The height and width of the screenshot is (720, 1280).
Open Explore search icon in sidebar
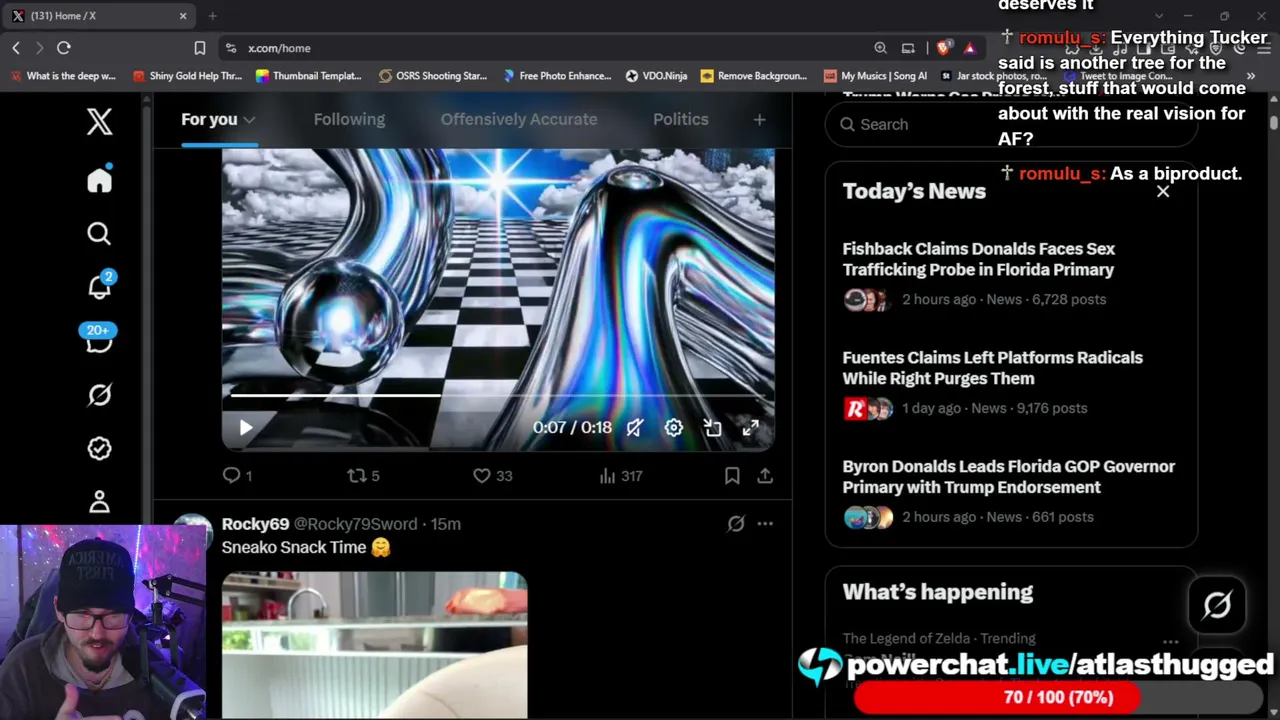click(x=99, y=234)
